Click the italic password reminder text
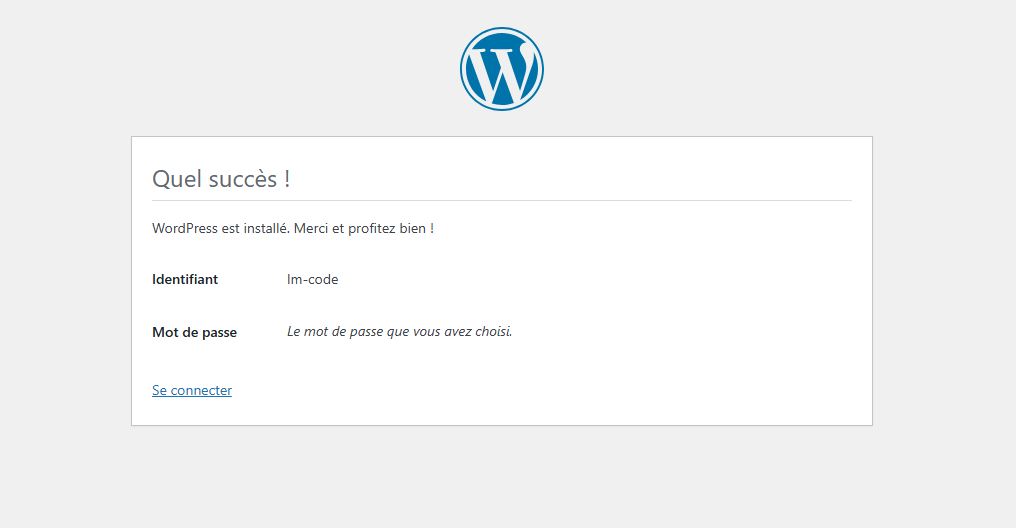This screenshot has height=528, width=1016. (399, 331)
